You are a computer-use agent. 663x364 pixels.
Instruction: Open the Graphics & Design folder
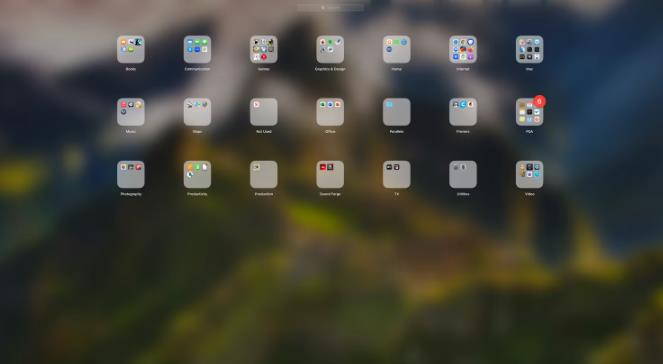(x=330, y=49)
